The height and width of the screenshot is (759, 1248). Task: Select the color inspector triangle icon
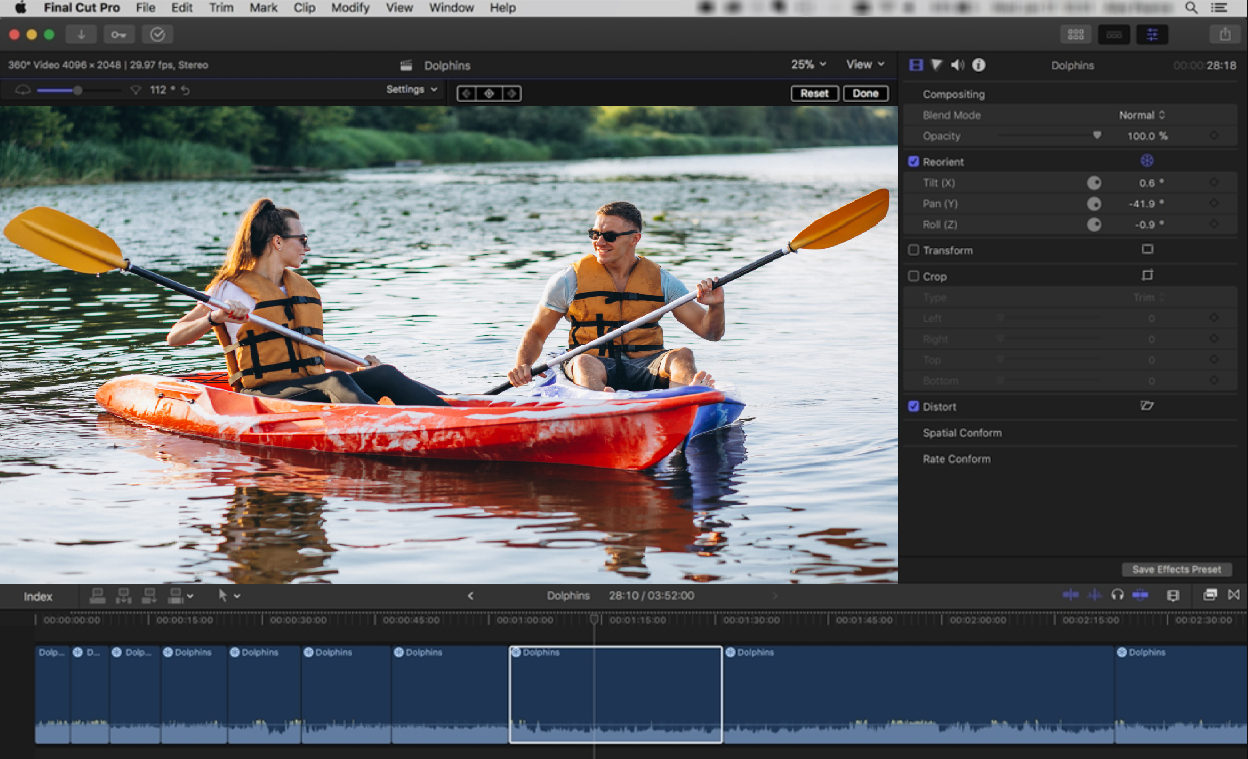[937, 65]
